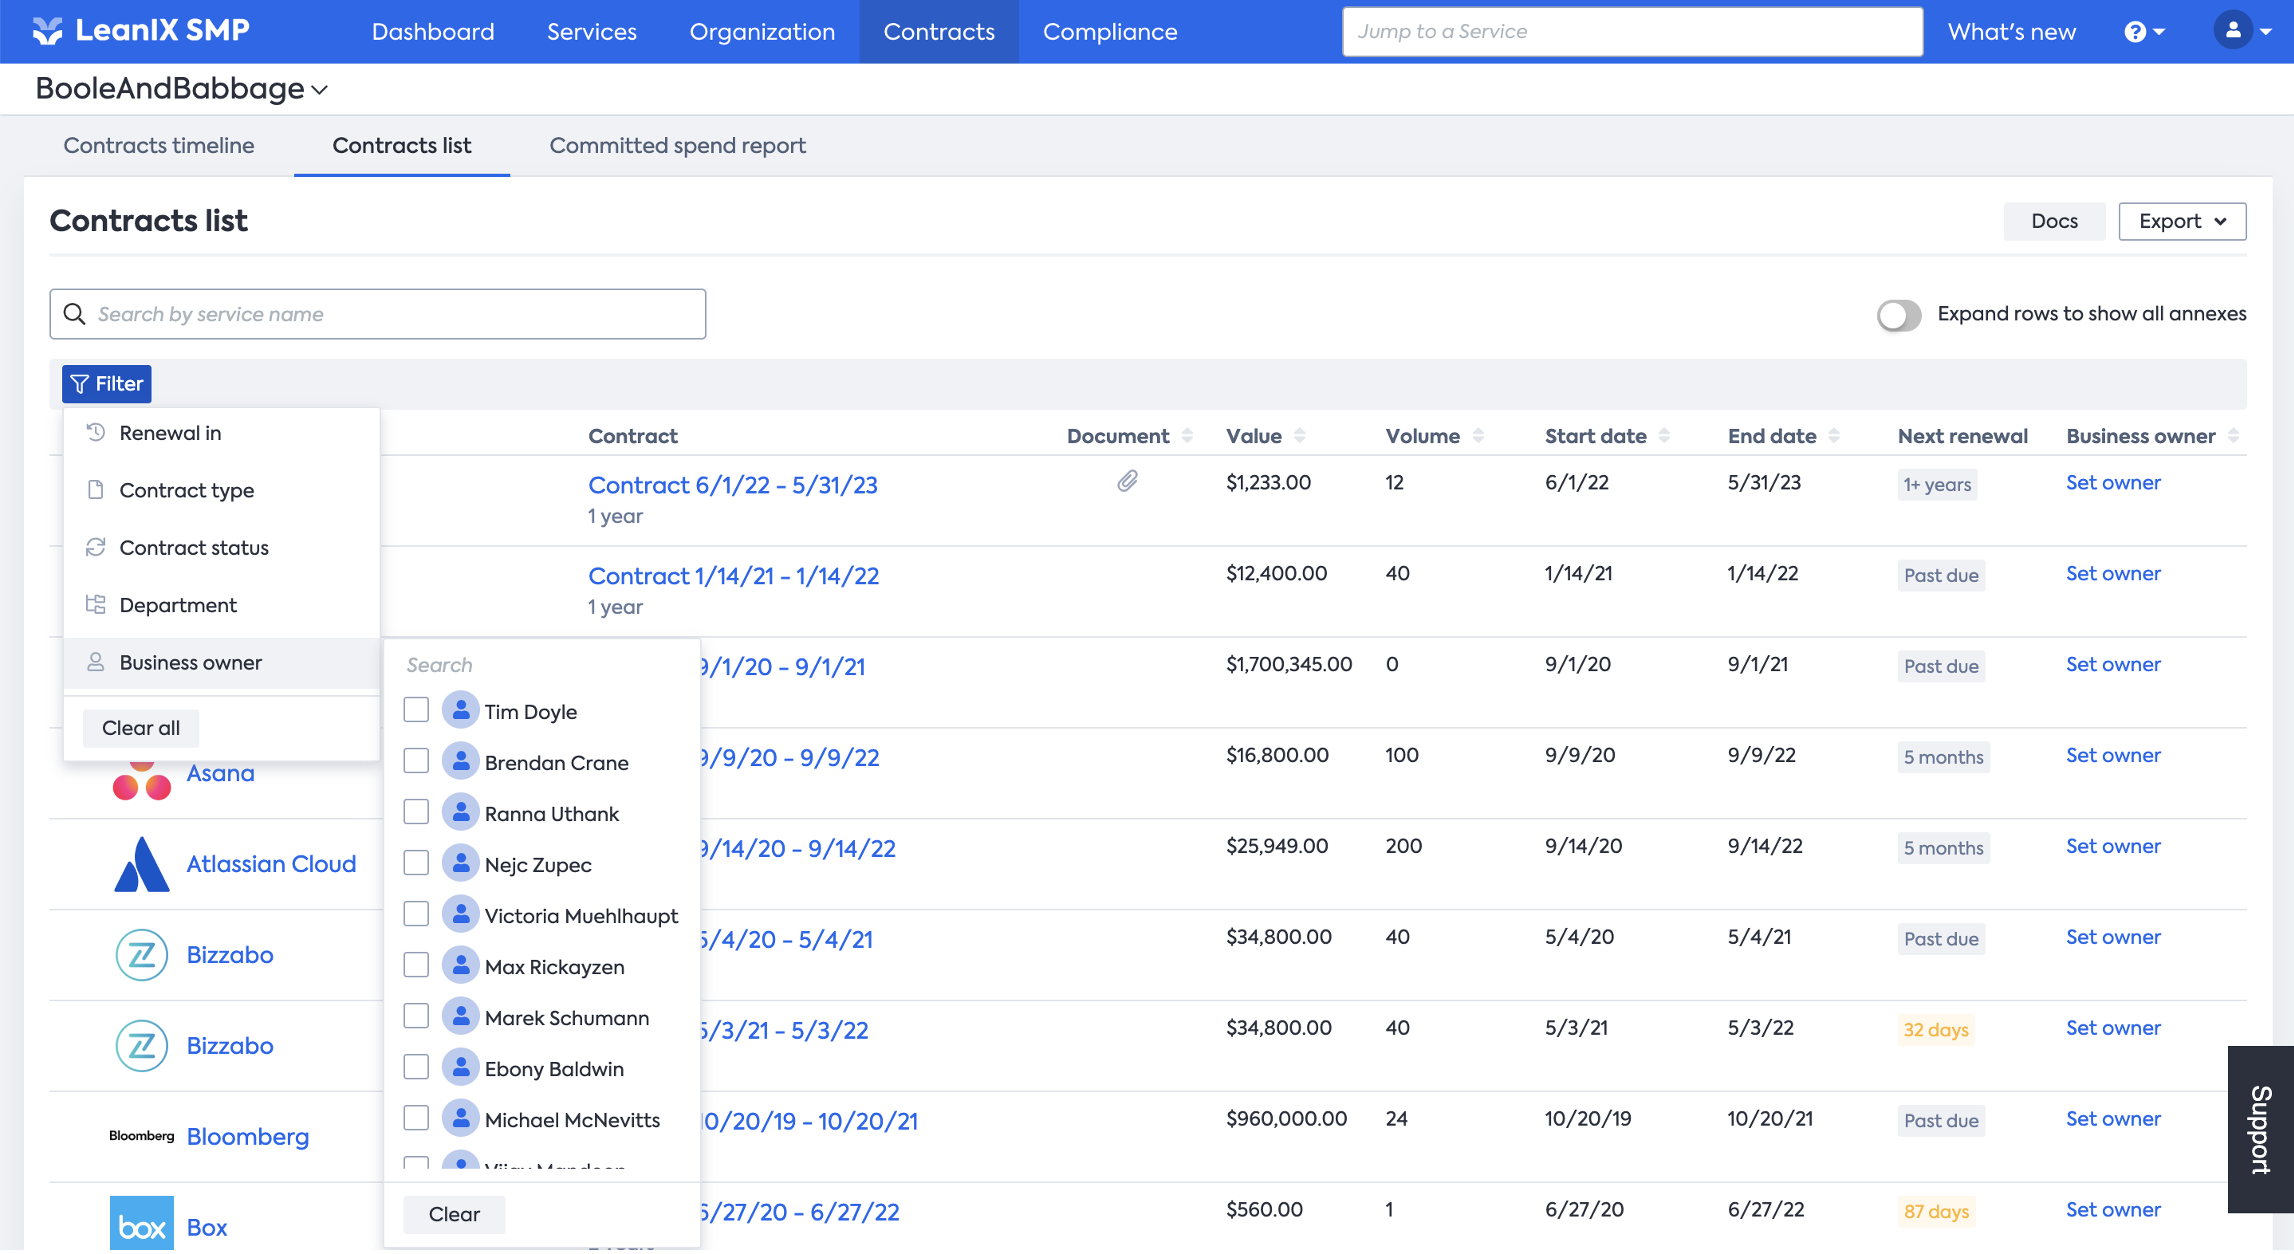2294x1254 pixels.
Task: Sort by Value column arrows
Action: (x=1299, y=436)
